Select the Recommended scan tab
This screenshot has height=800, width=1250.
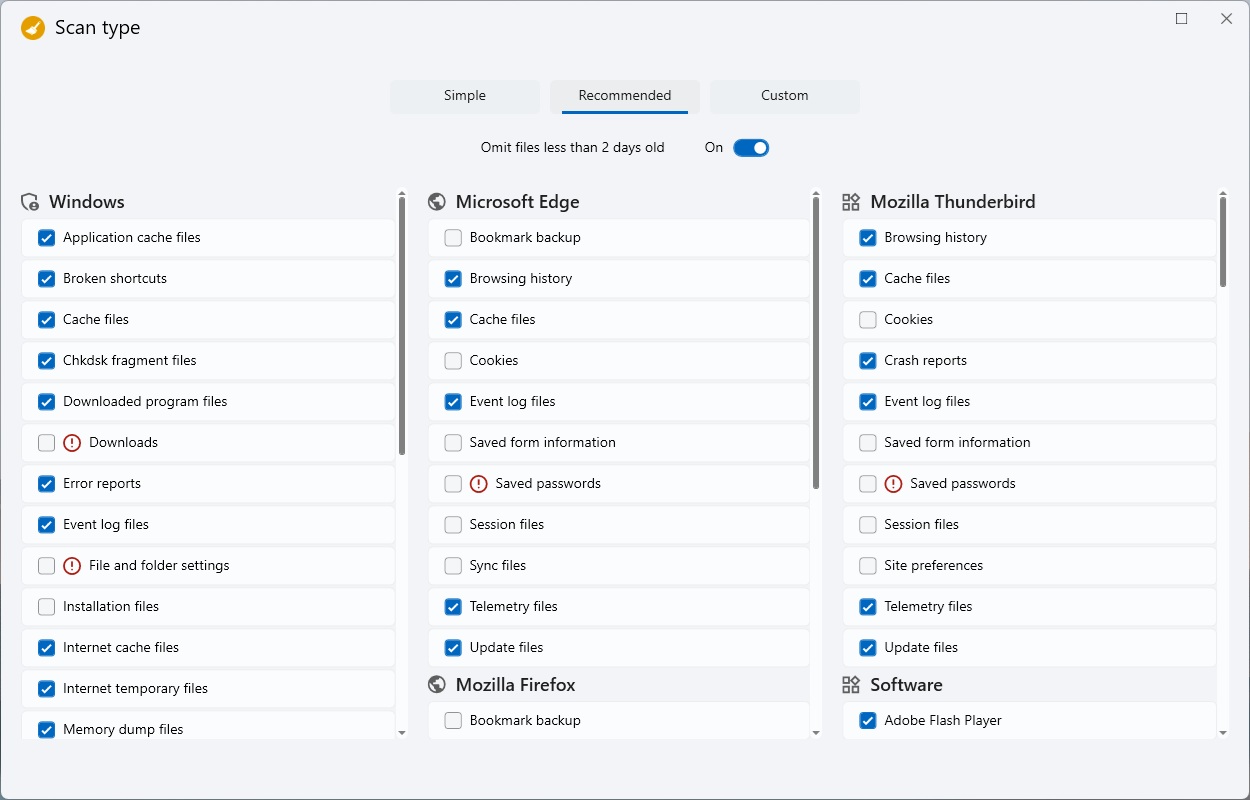pyautogui.click(x=625, y=96)
